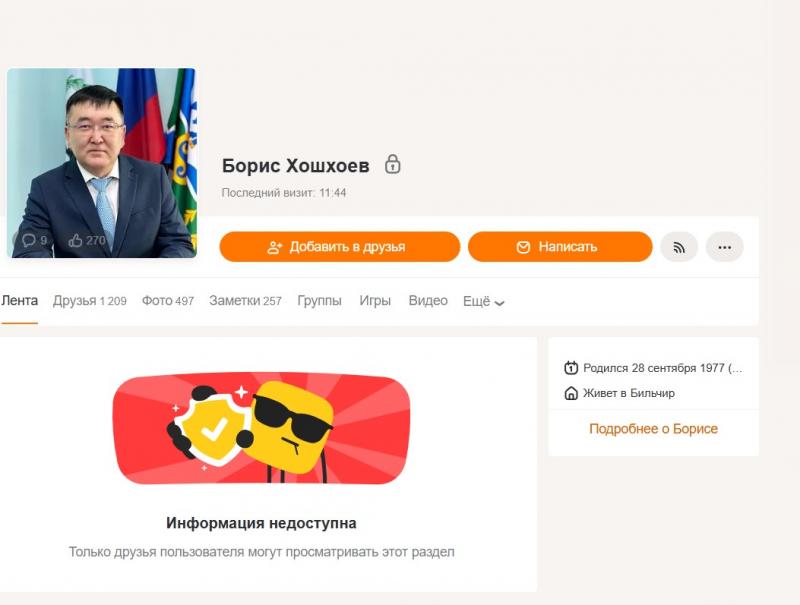Click the chevron arrow next to Ещё

click(499, 303)
